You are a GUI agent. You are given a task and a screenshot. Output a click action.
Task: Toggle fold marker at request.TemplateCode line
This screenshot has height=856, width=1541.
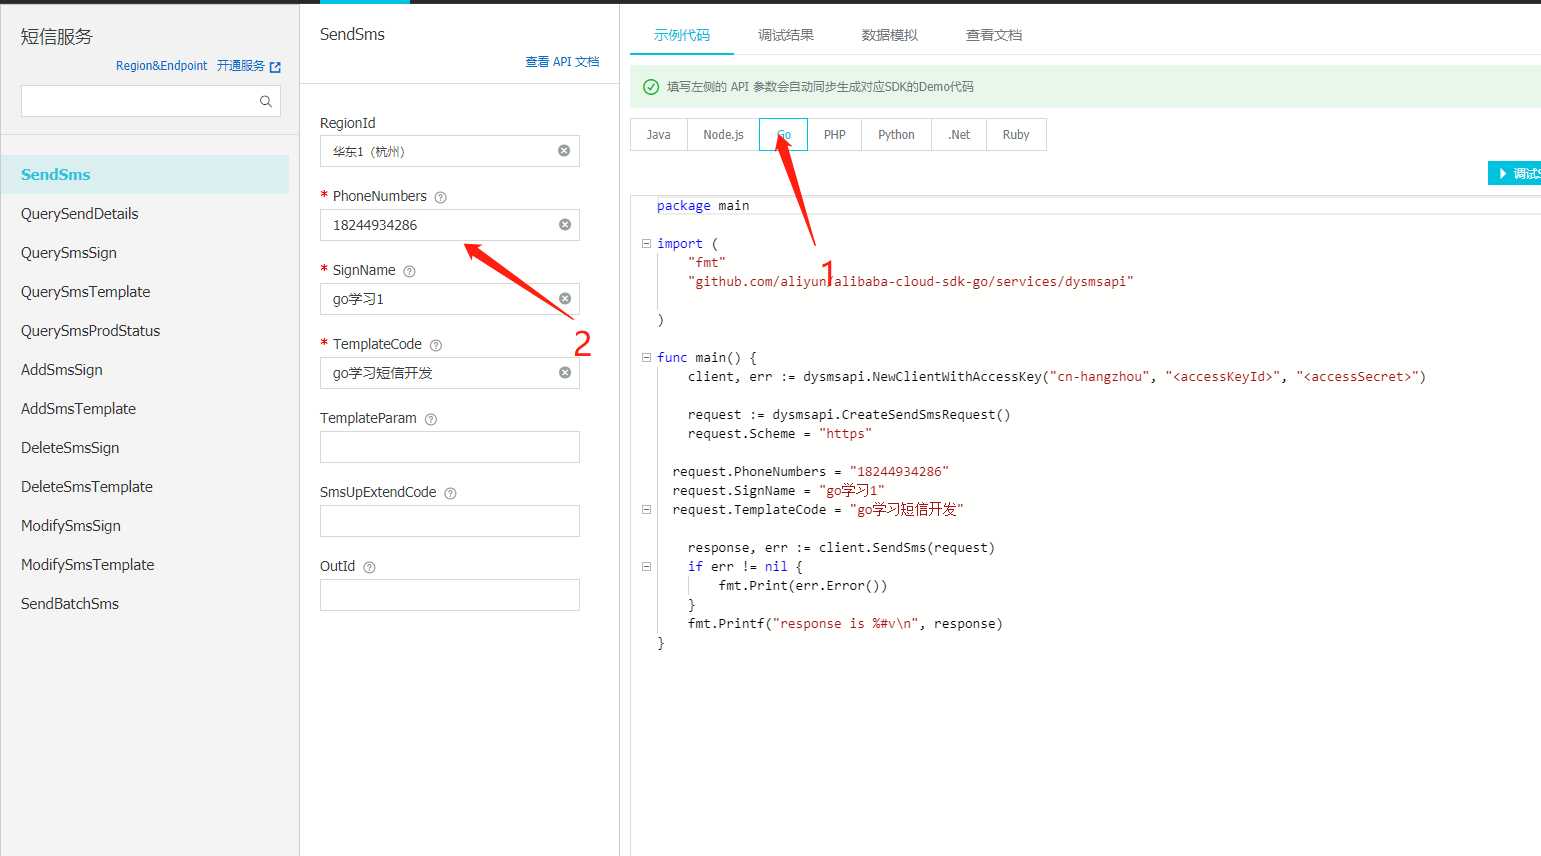click(x=646, y=509)
